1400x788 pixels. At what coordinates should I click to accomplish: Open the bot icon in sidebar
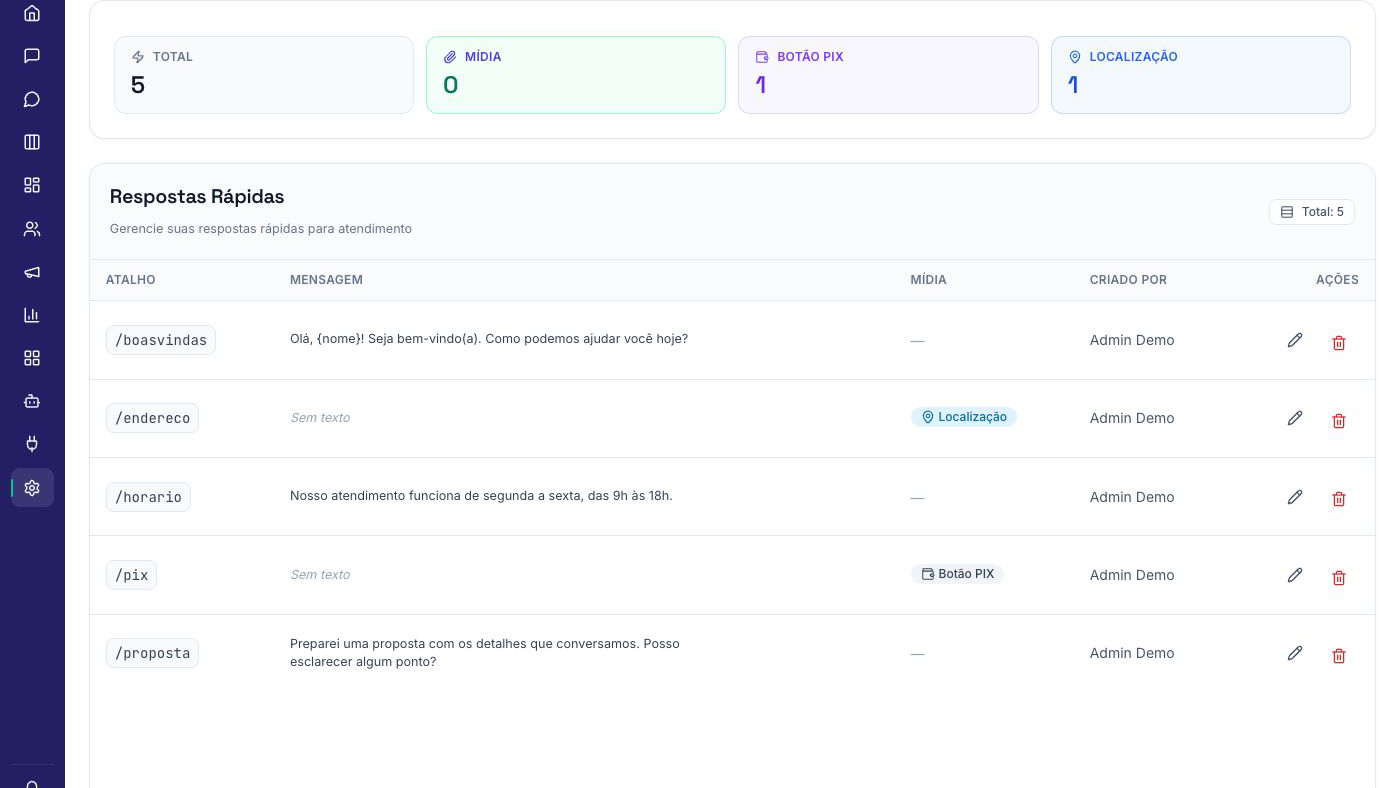[32, 401]
